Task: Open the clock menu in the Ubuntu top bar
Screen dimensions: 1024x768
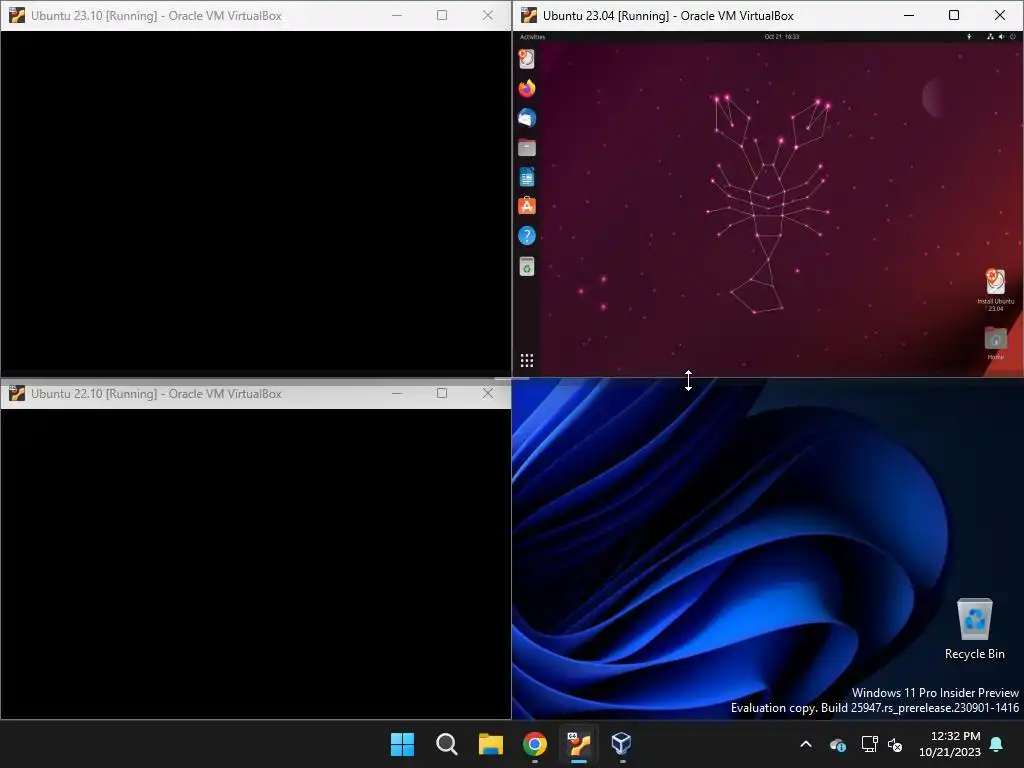Action: tap(782, 37)
